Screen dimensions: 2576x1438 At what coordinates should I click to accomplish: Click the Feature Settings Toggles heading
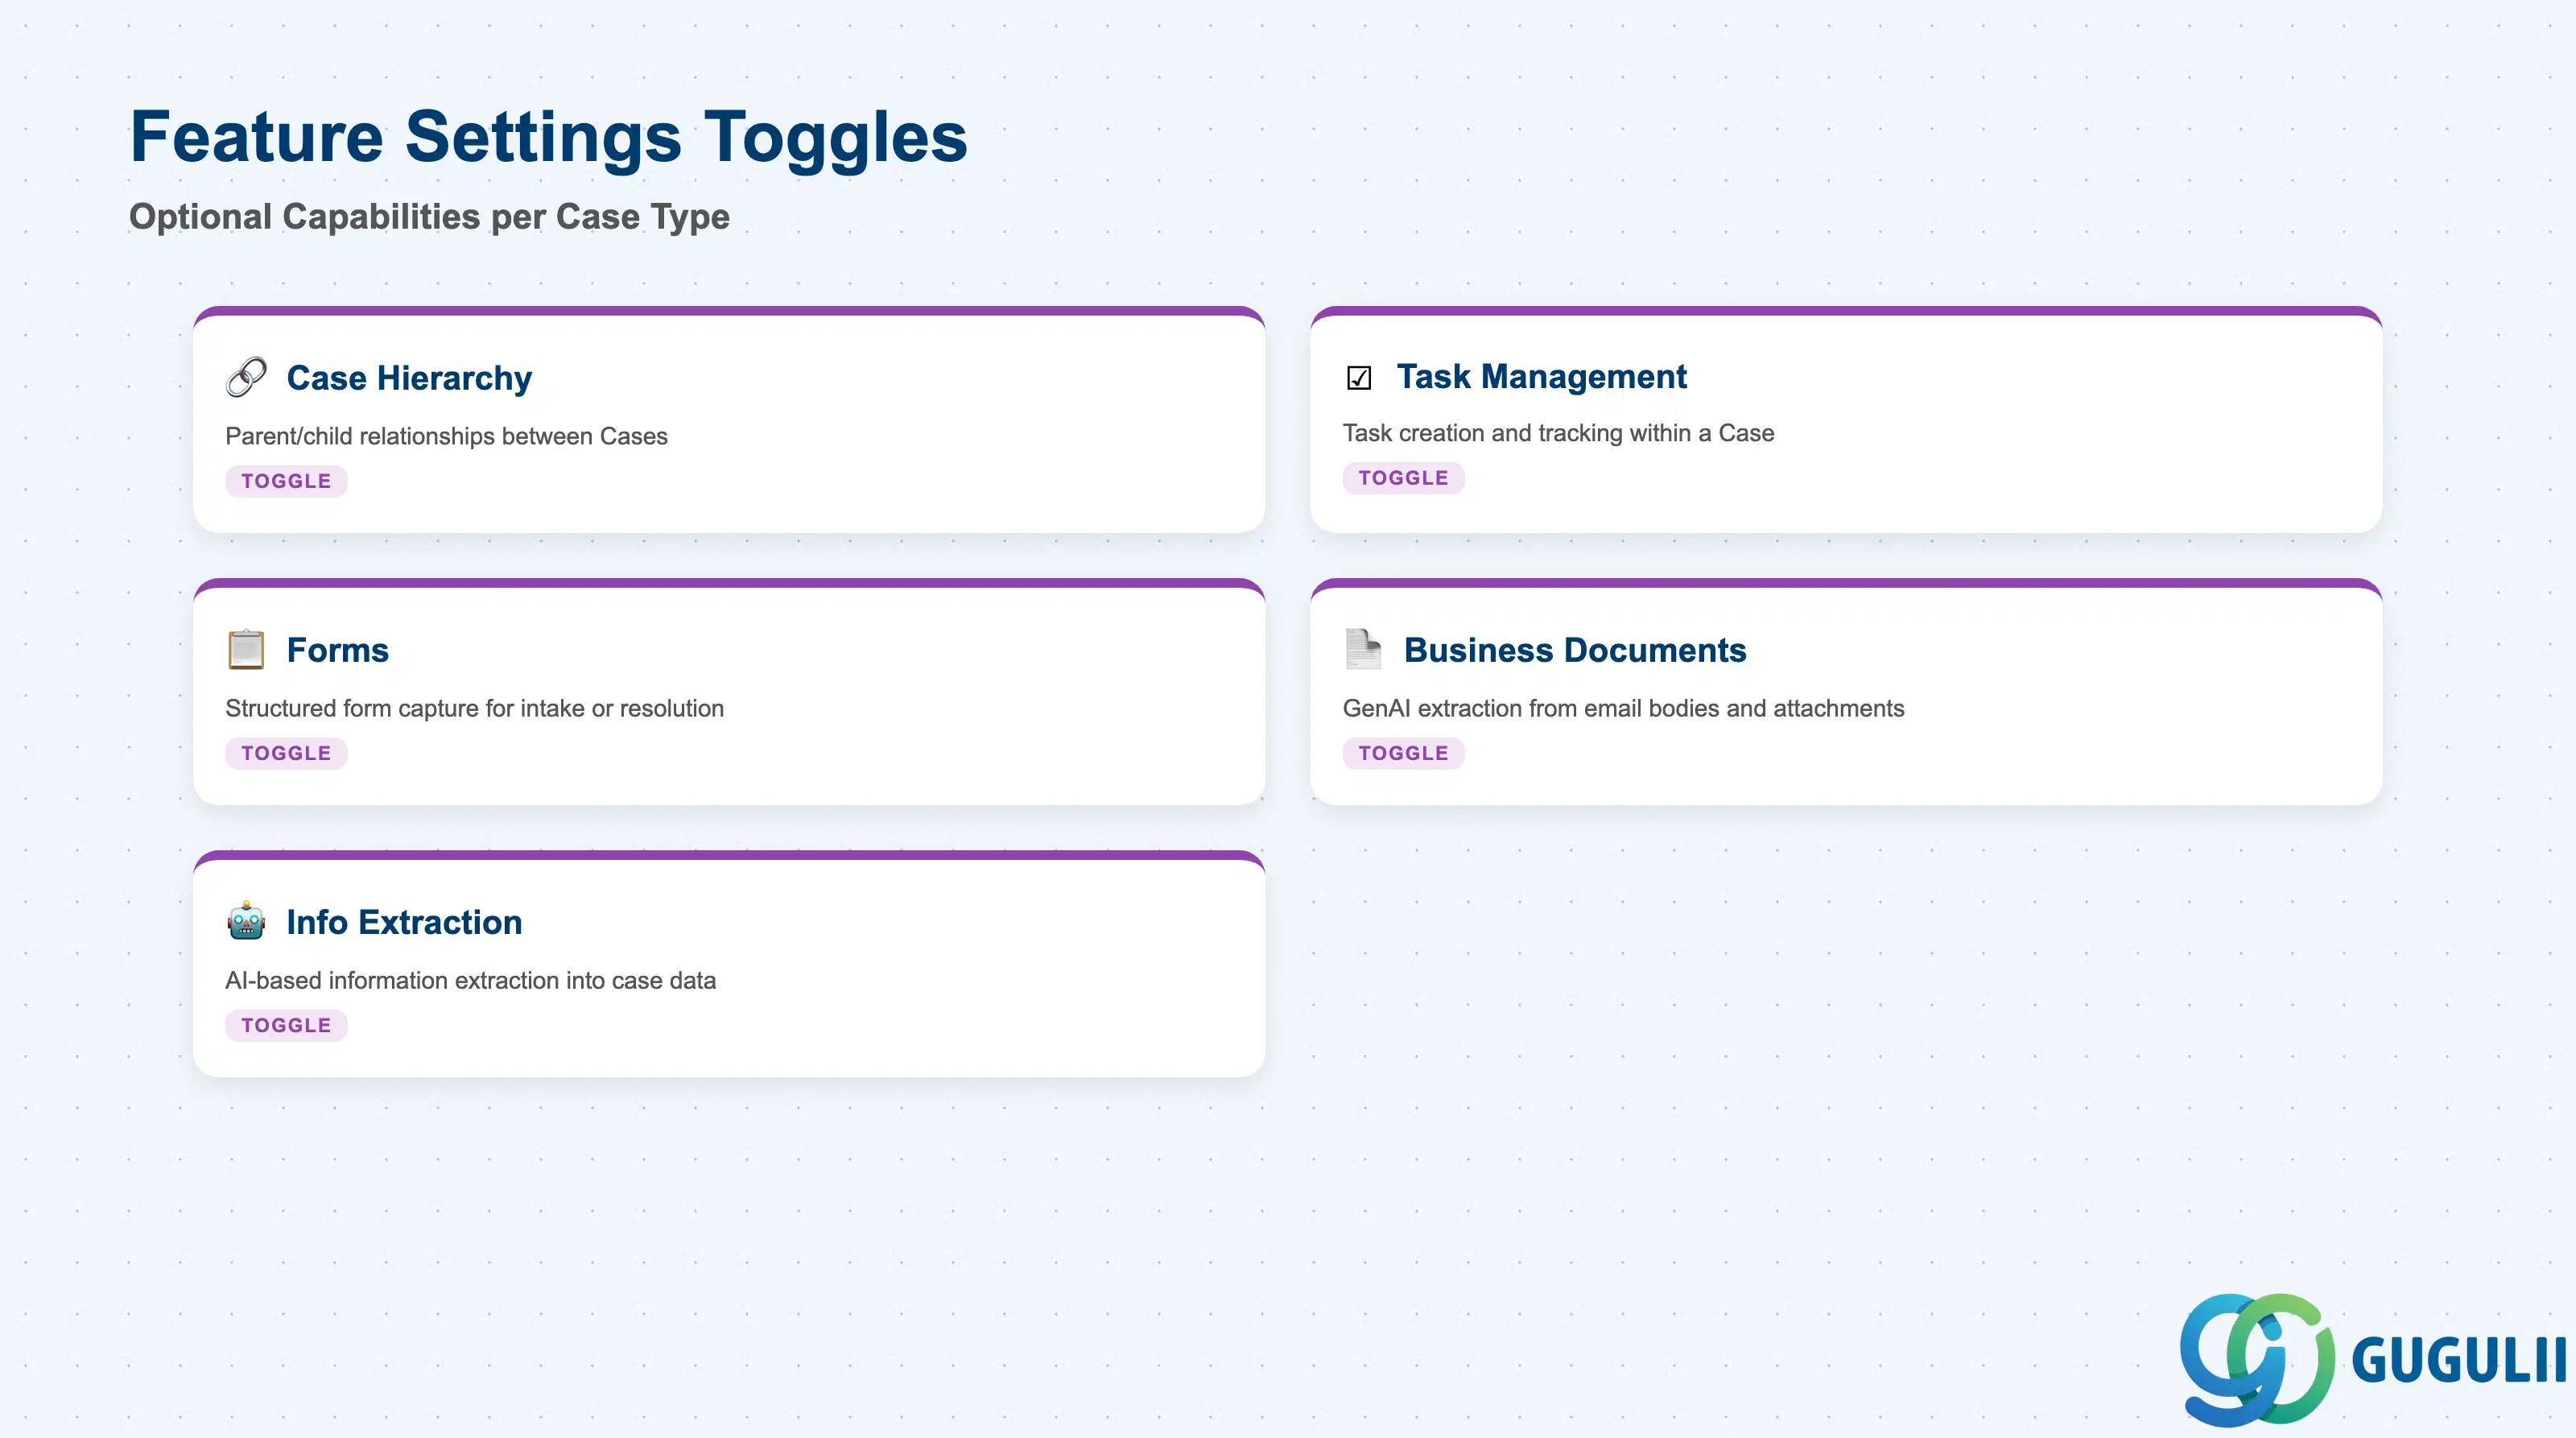[x=549, y=137]
